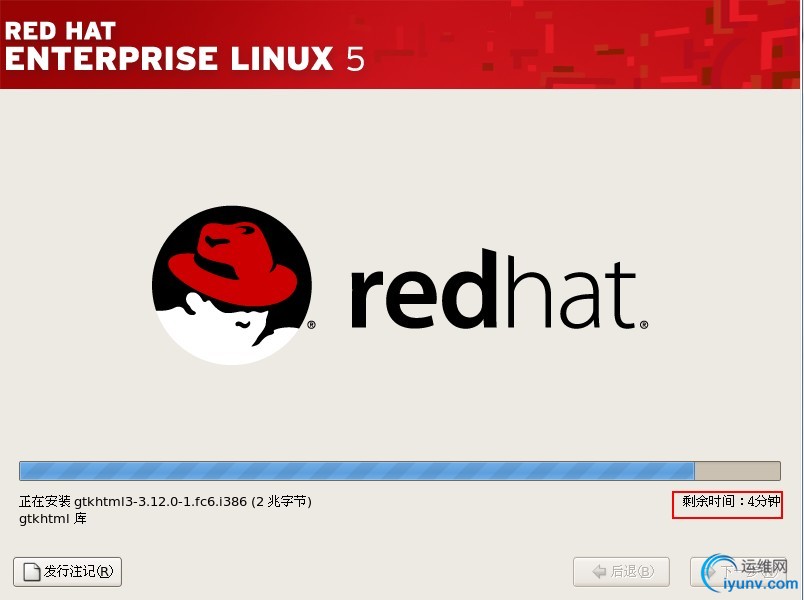The height and width of the screenshot is (600, 804).
Task: Click the unfilled gray end of the progress bar
Action: click(737, 471)
